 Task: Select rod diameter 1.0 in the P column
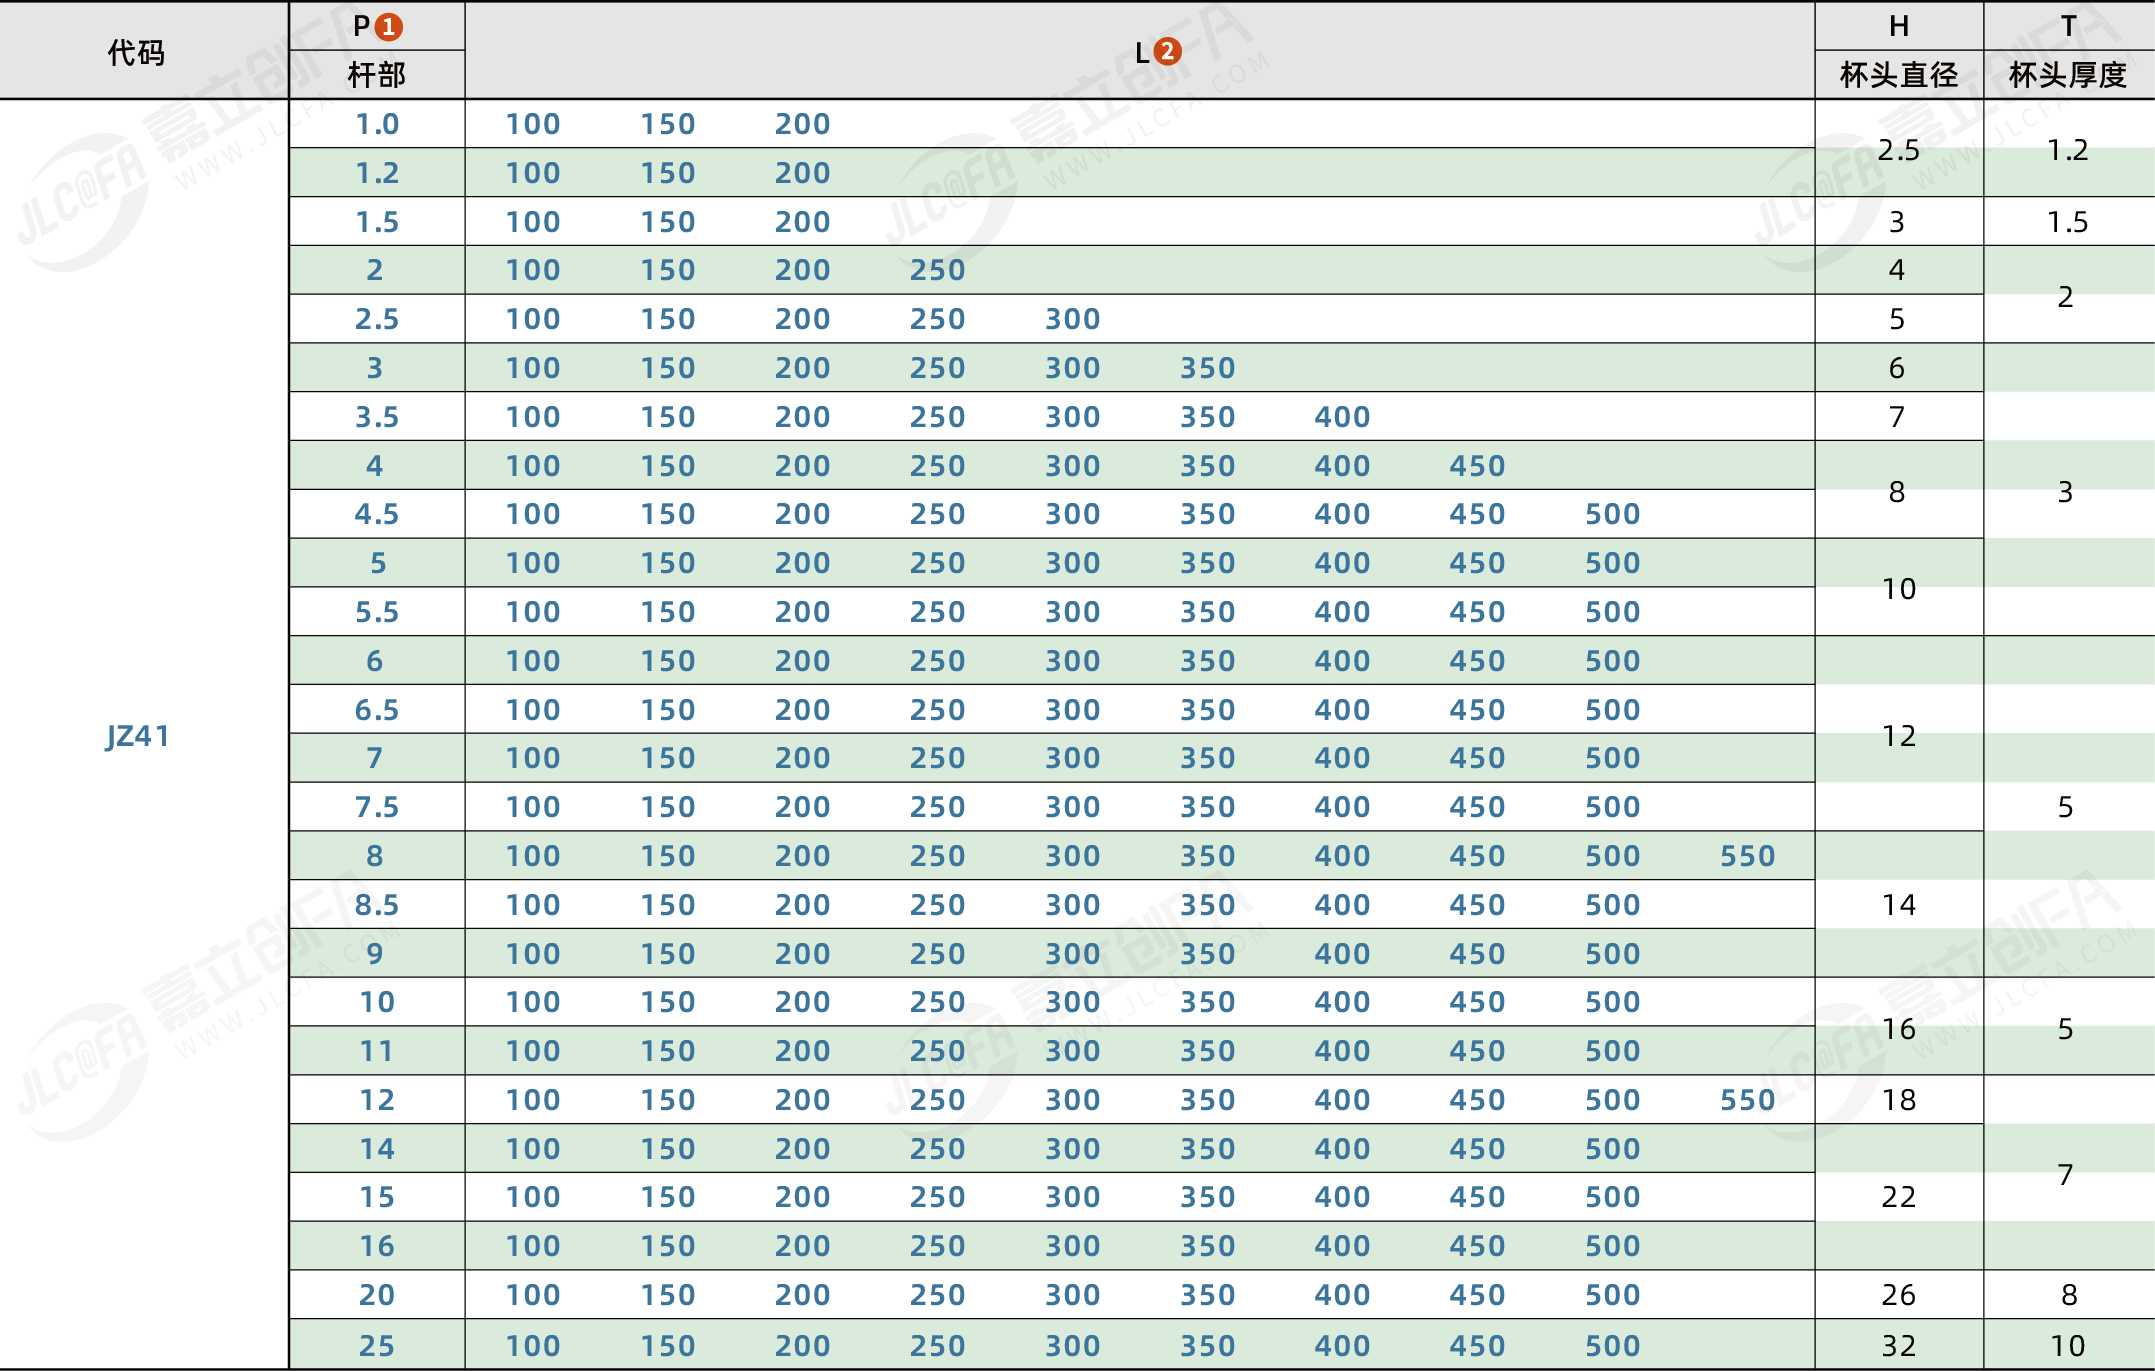pyautogui.click(x=377, y=124)
